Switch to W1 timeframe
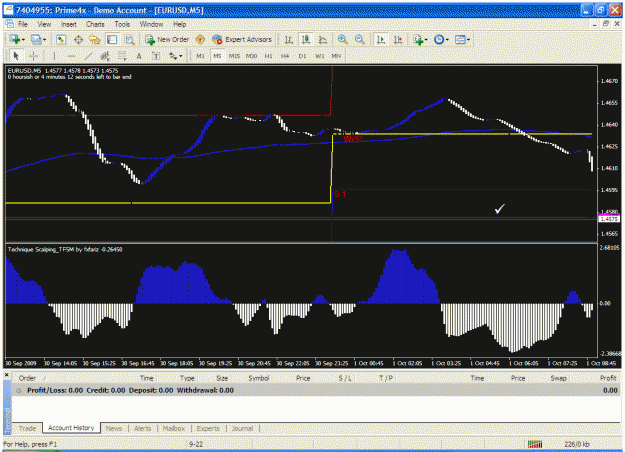Viewport: 625px width, 452px height. pos(320,56)
